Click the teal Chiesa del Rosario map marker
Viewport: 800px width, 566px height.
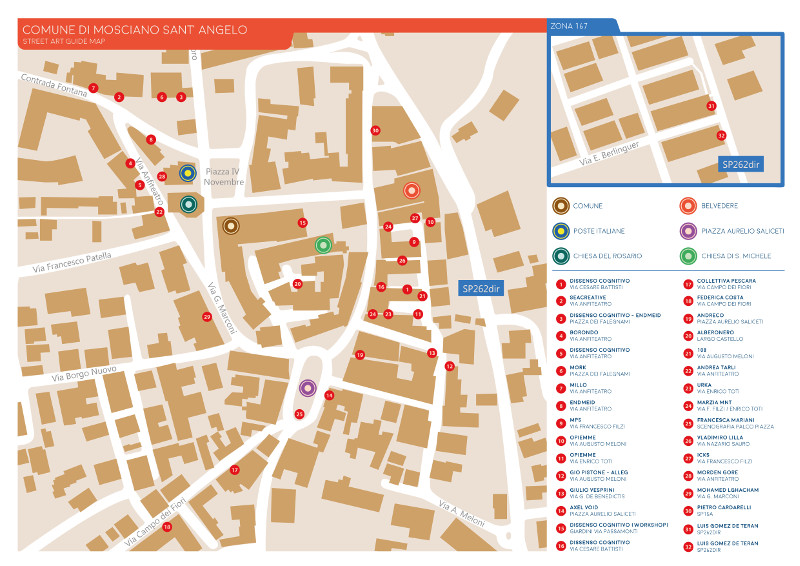(188, 204)
